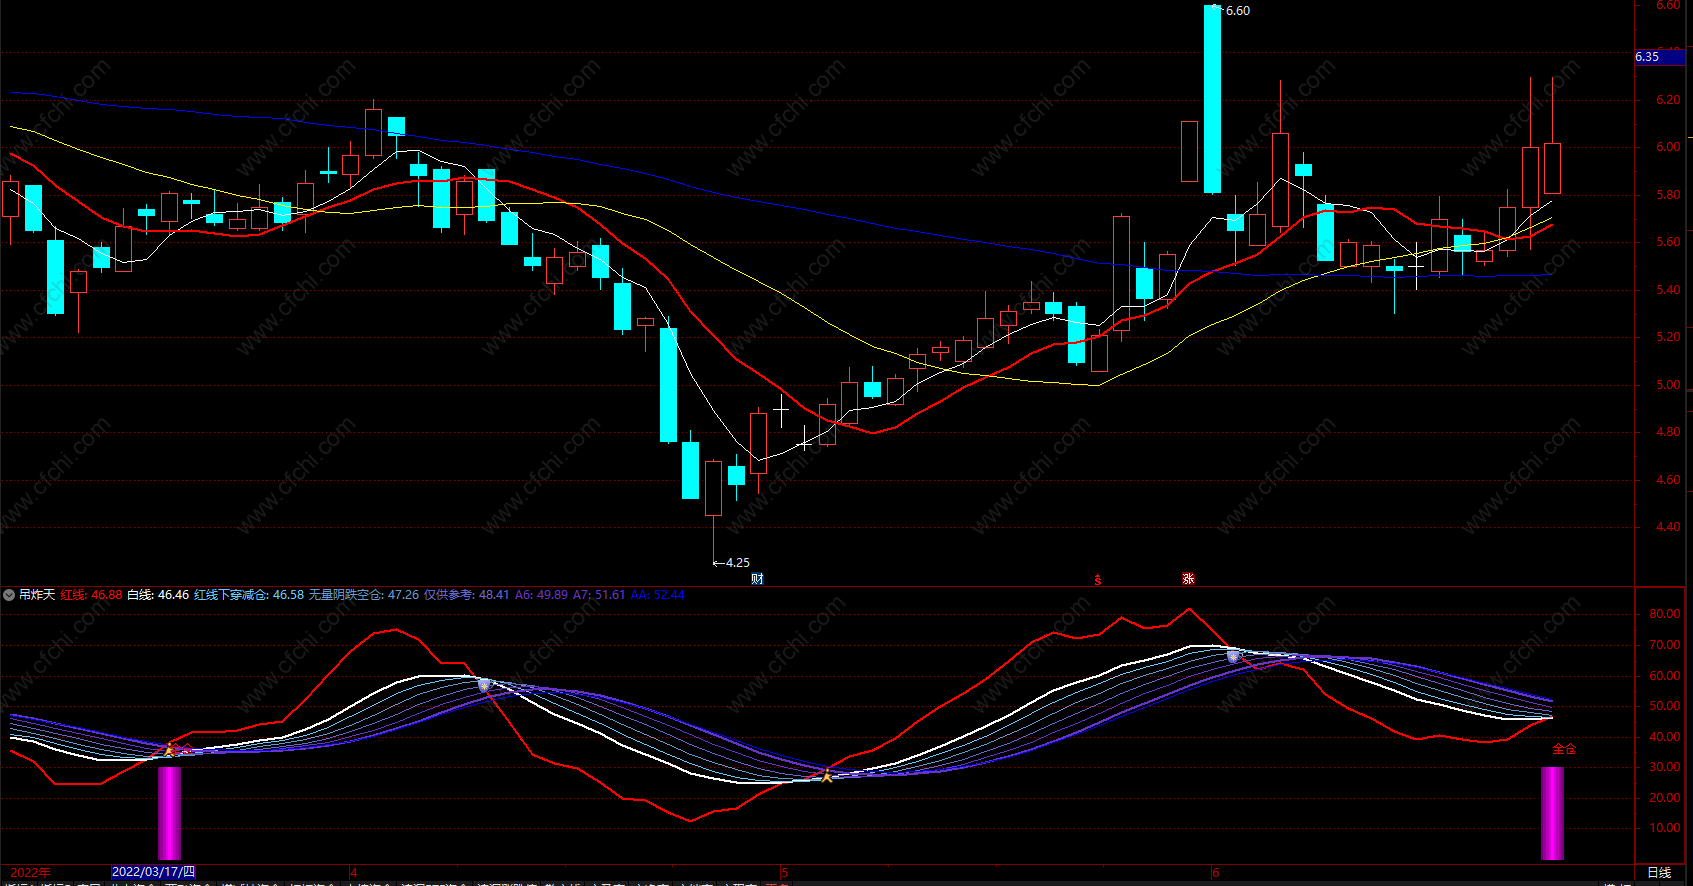The image size is (1693, 886).
Task: Click 红线下穿减仓: 46.58 label
Action: (x=249, y=595)
